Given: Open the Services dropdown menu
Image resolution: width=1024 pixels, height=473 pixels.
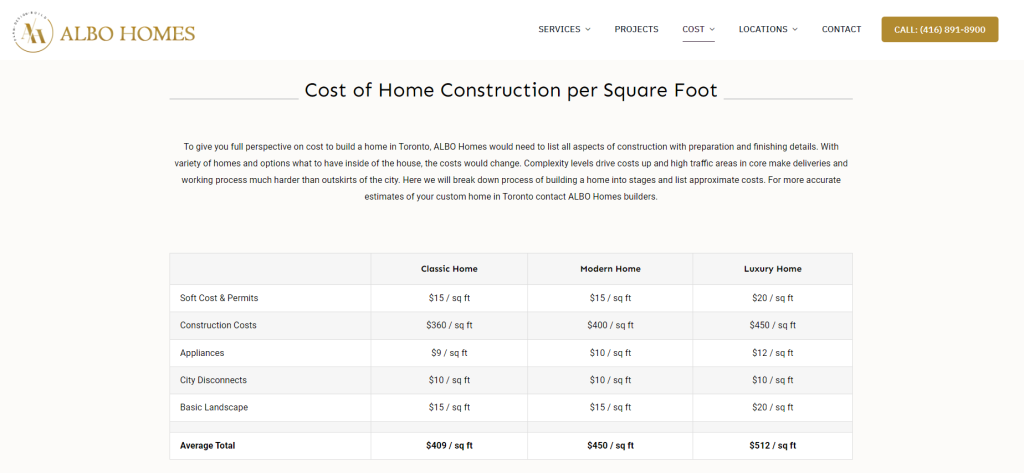Looking at the screenshot, I should (x=564, y=29).
